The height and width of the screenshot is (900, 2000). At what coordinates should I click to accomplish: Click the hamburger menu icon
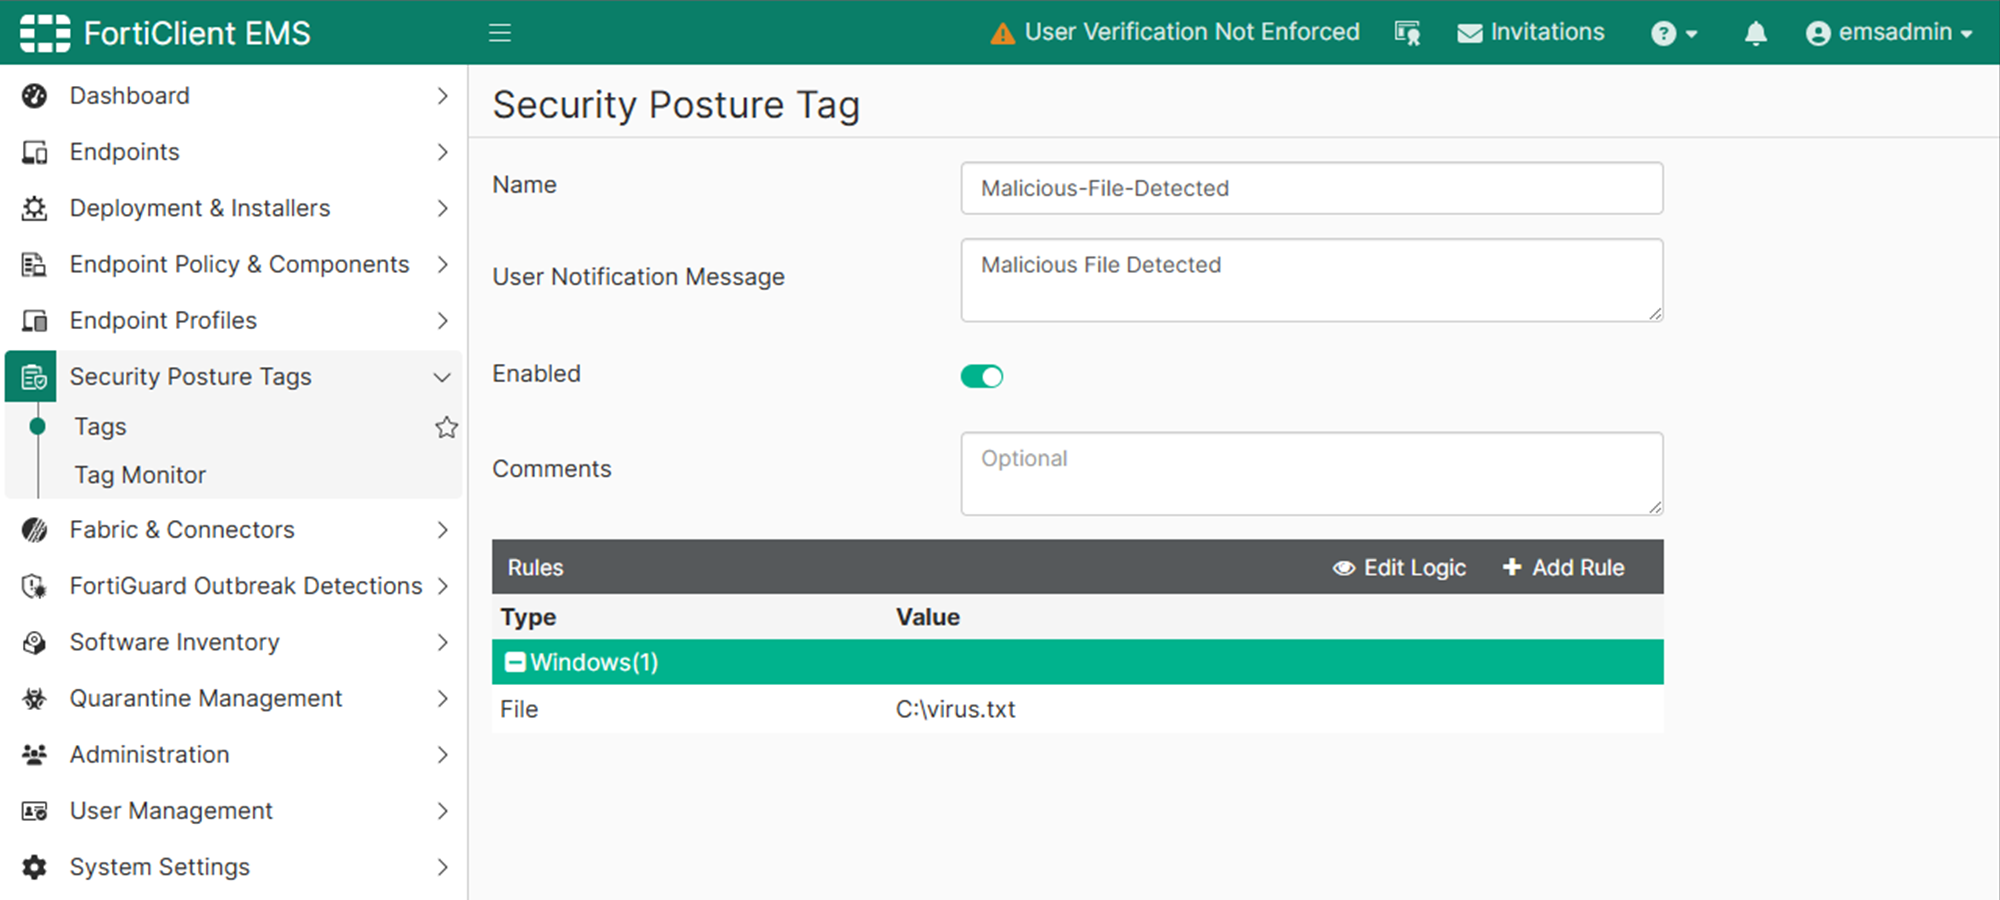[500, 33]
